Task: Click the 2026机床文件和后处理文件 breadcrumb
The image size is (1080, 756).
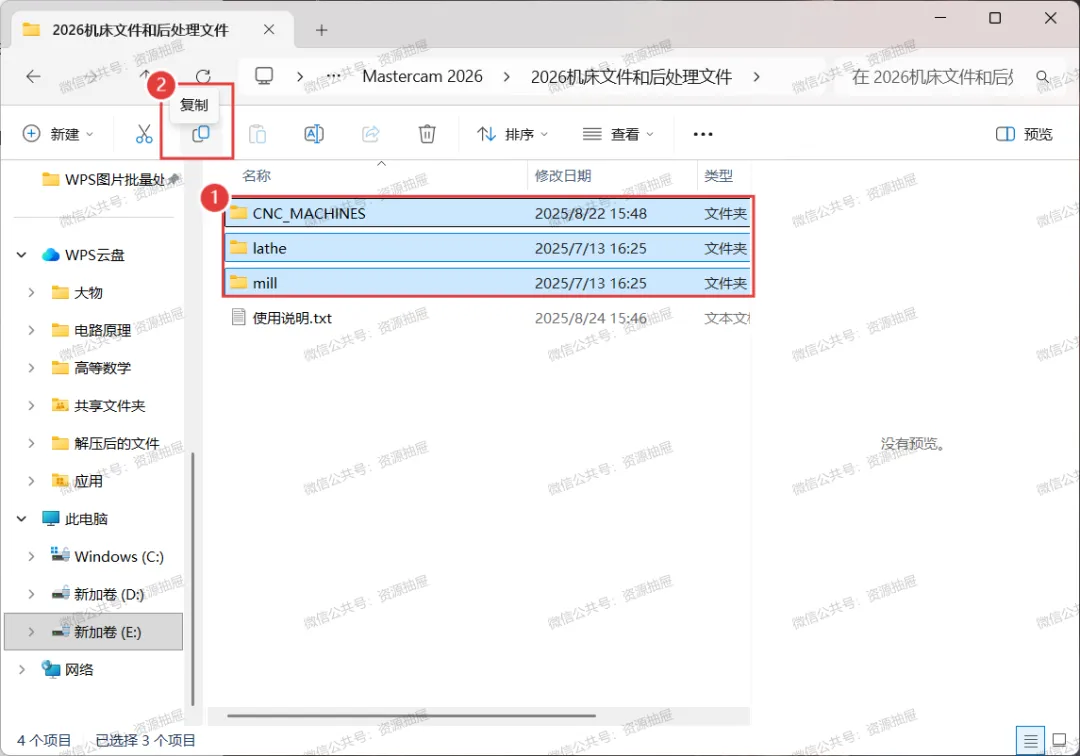Action: tap(631, 76)
